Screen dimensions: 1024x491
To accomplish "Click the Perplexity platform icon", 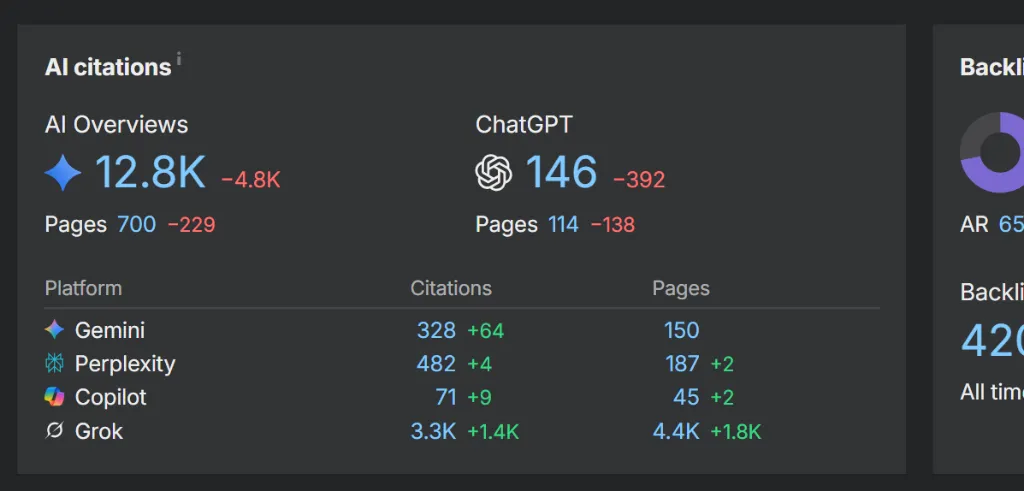I will click(x=54, y=364).
